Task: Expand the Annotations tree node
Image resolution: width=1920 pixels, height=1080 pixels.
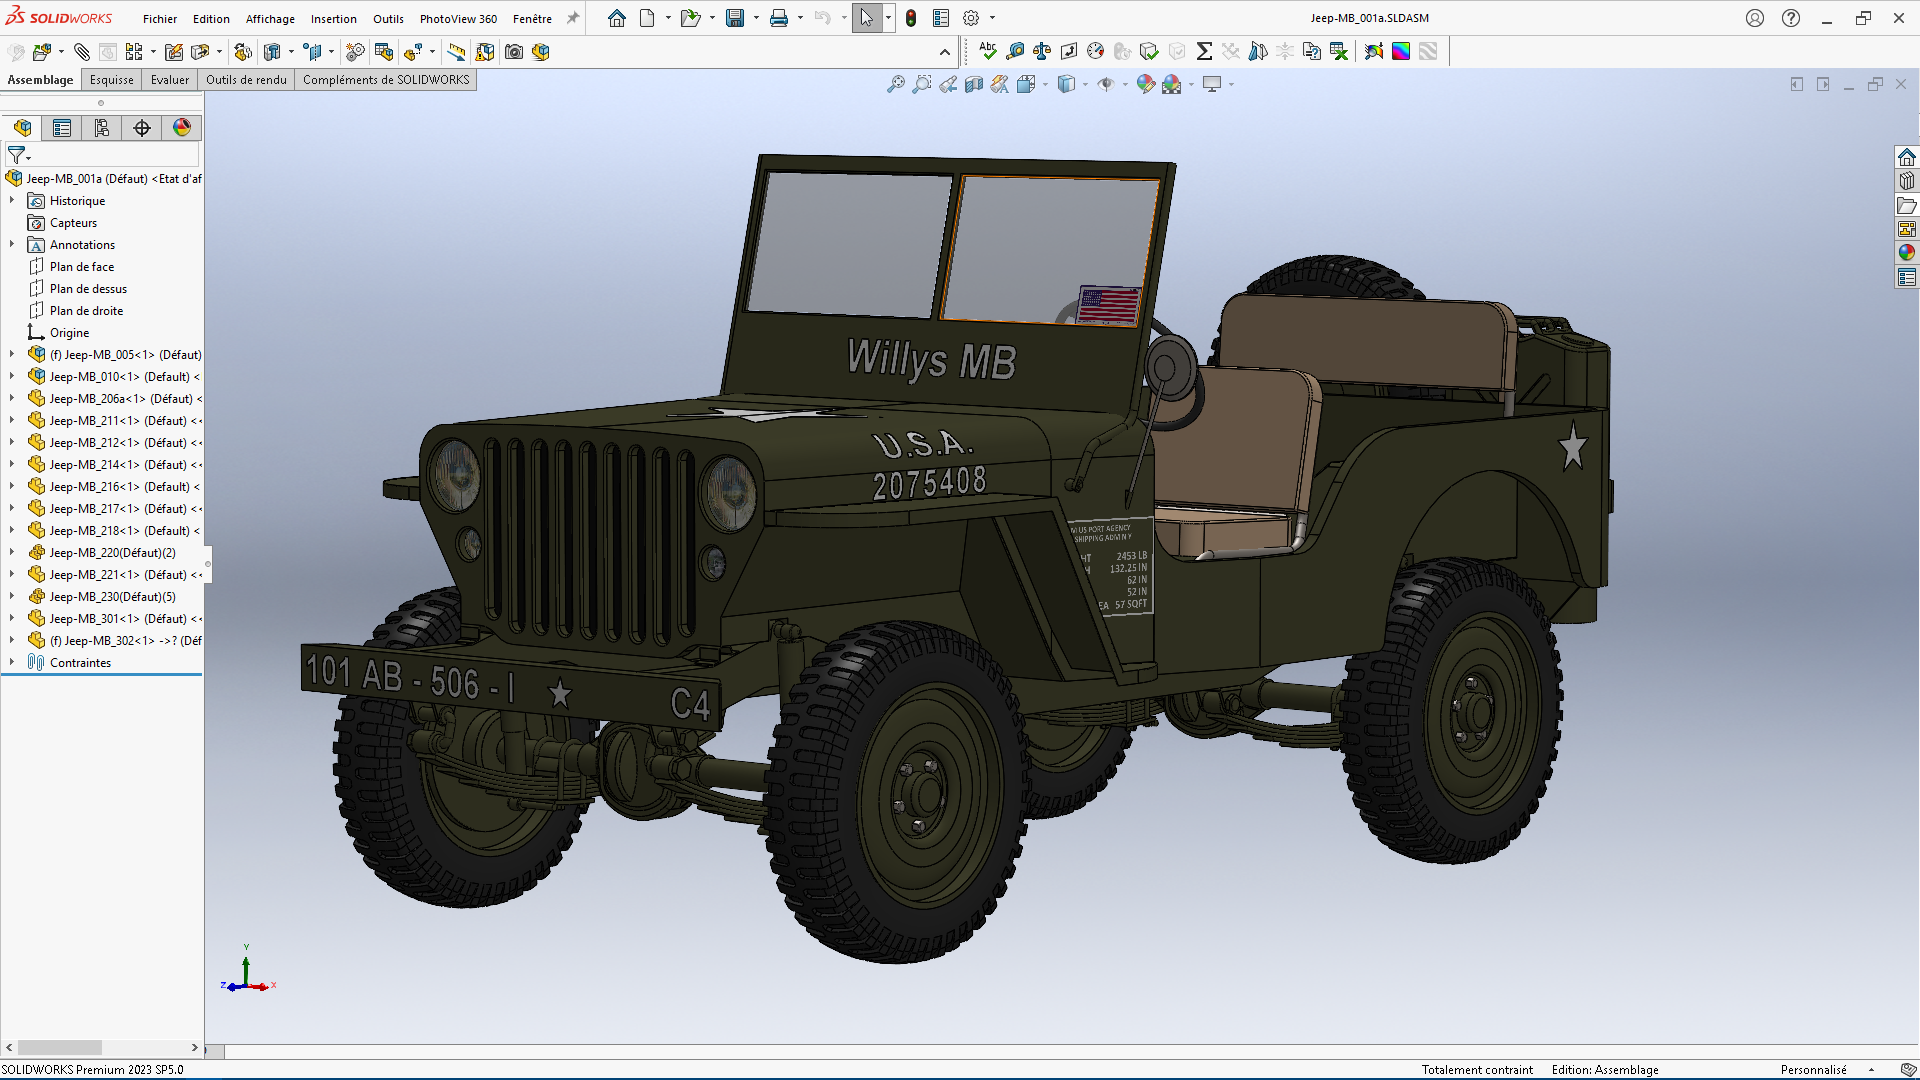Action: click(12, 245)
